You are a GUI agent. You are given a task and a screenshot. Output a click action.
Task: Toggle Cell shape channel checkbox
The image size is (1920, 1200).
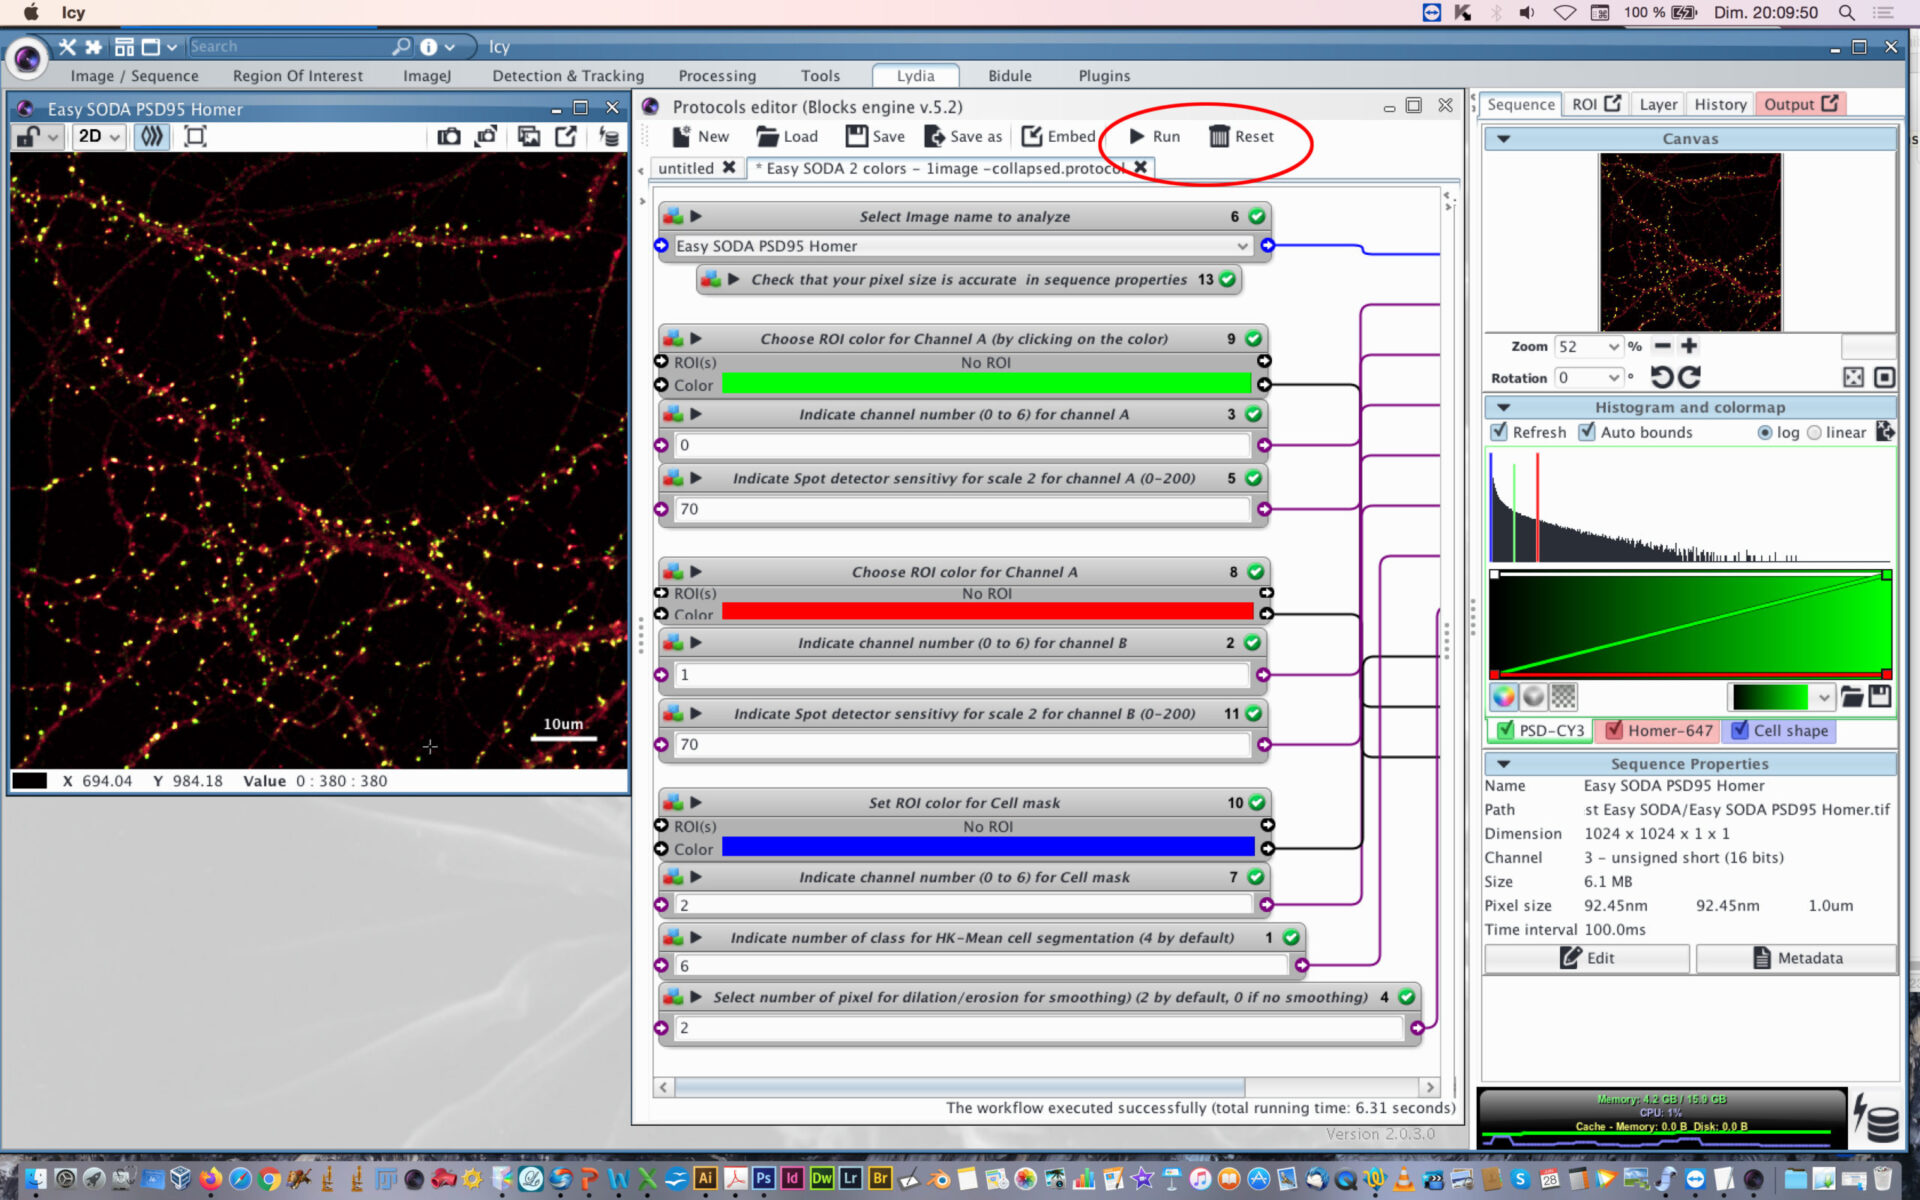[x=1740, y=730]
